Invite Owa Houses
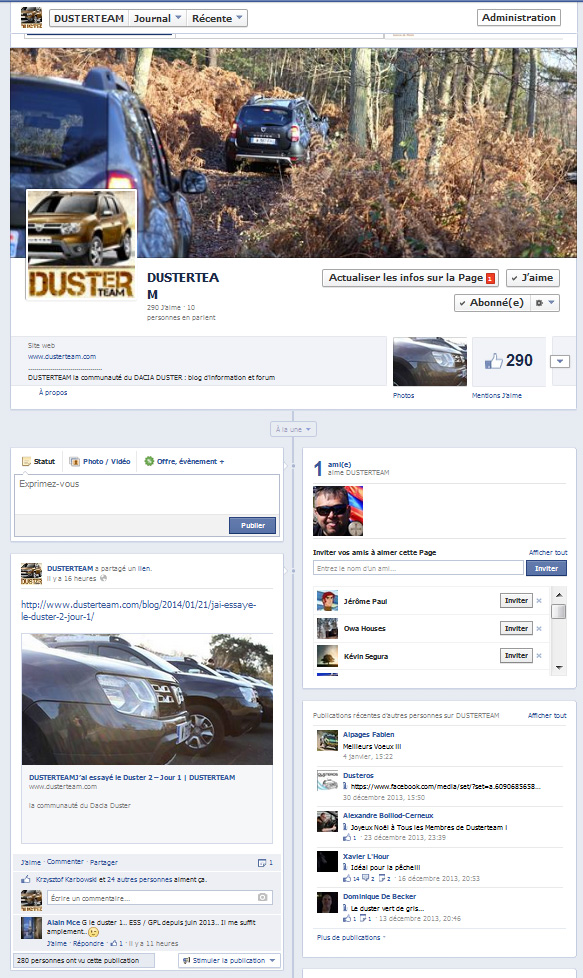The width and height of the screenshot is (583, 978). pyautogui.click(x=516, y=629)
